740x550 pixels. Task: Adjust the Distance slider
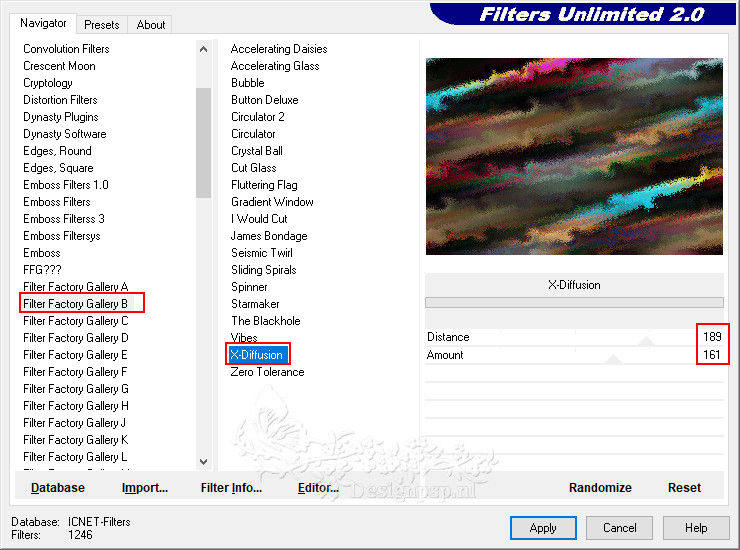coord(646,339)
